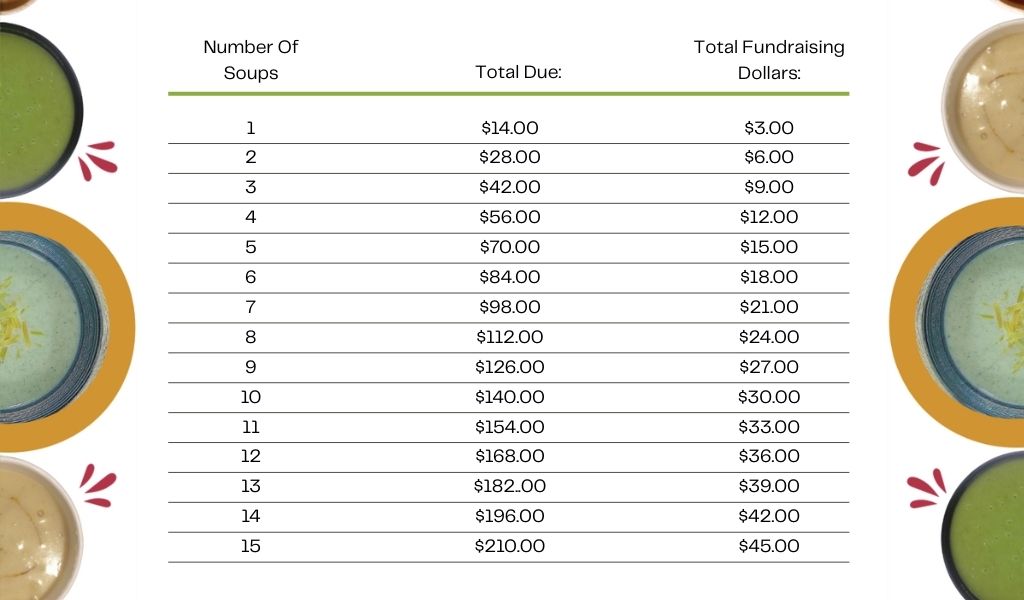Click soup quantity 10 in first column
Screen dimensions: 1024x600
[251, 397]
